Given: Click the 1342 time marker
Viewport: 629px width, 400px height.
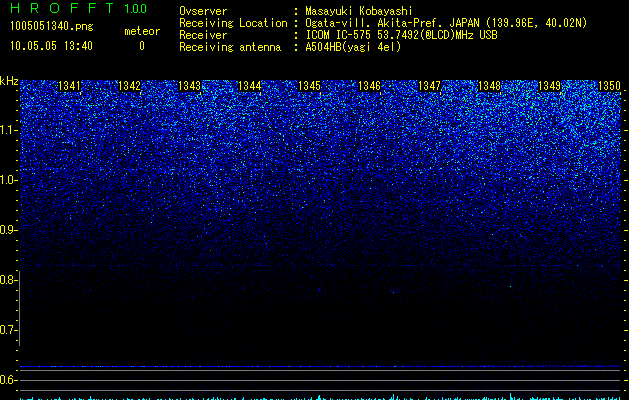Looking at the screenshot, I should (x=130, y=86).
